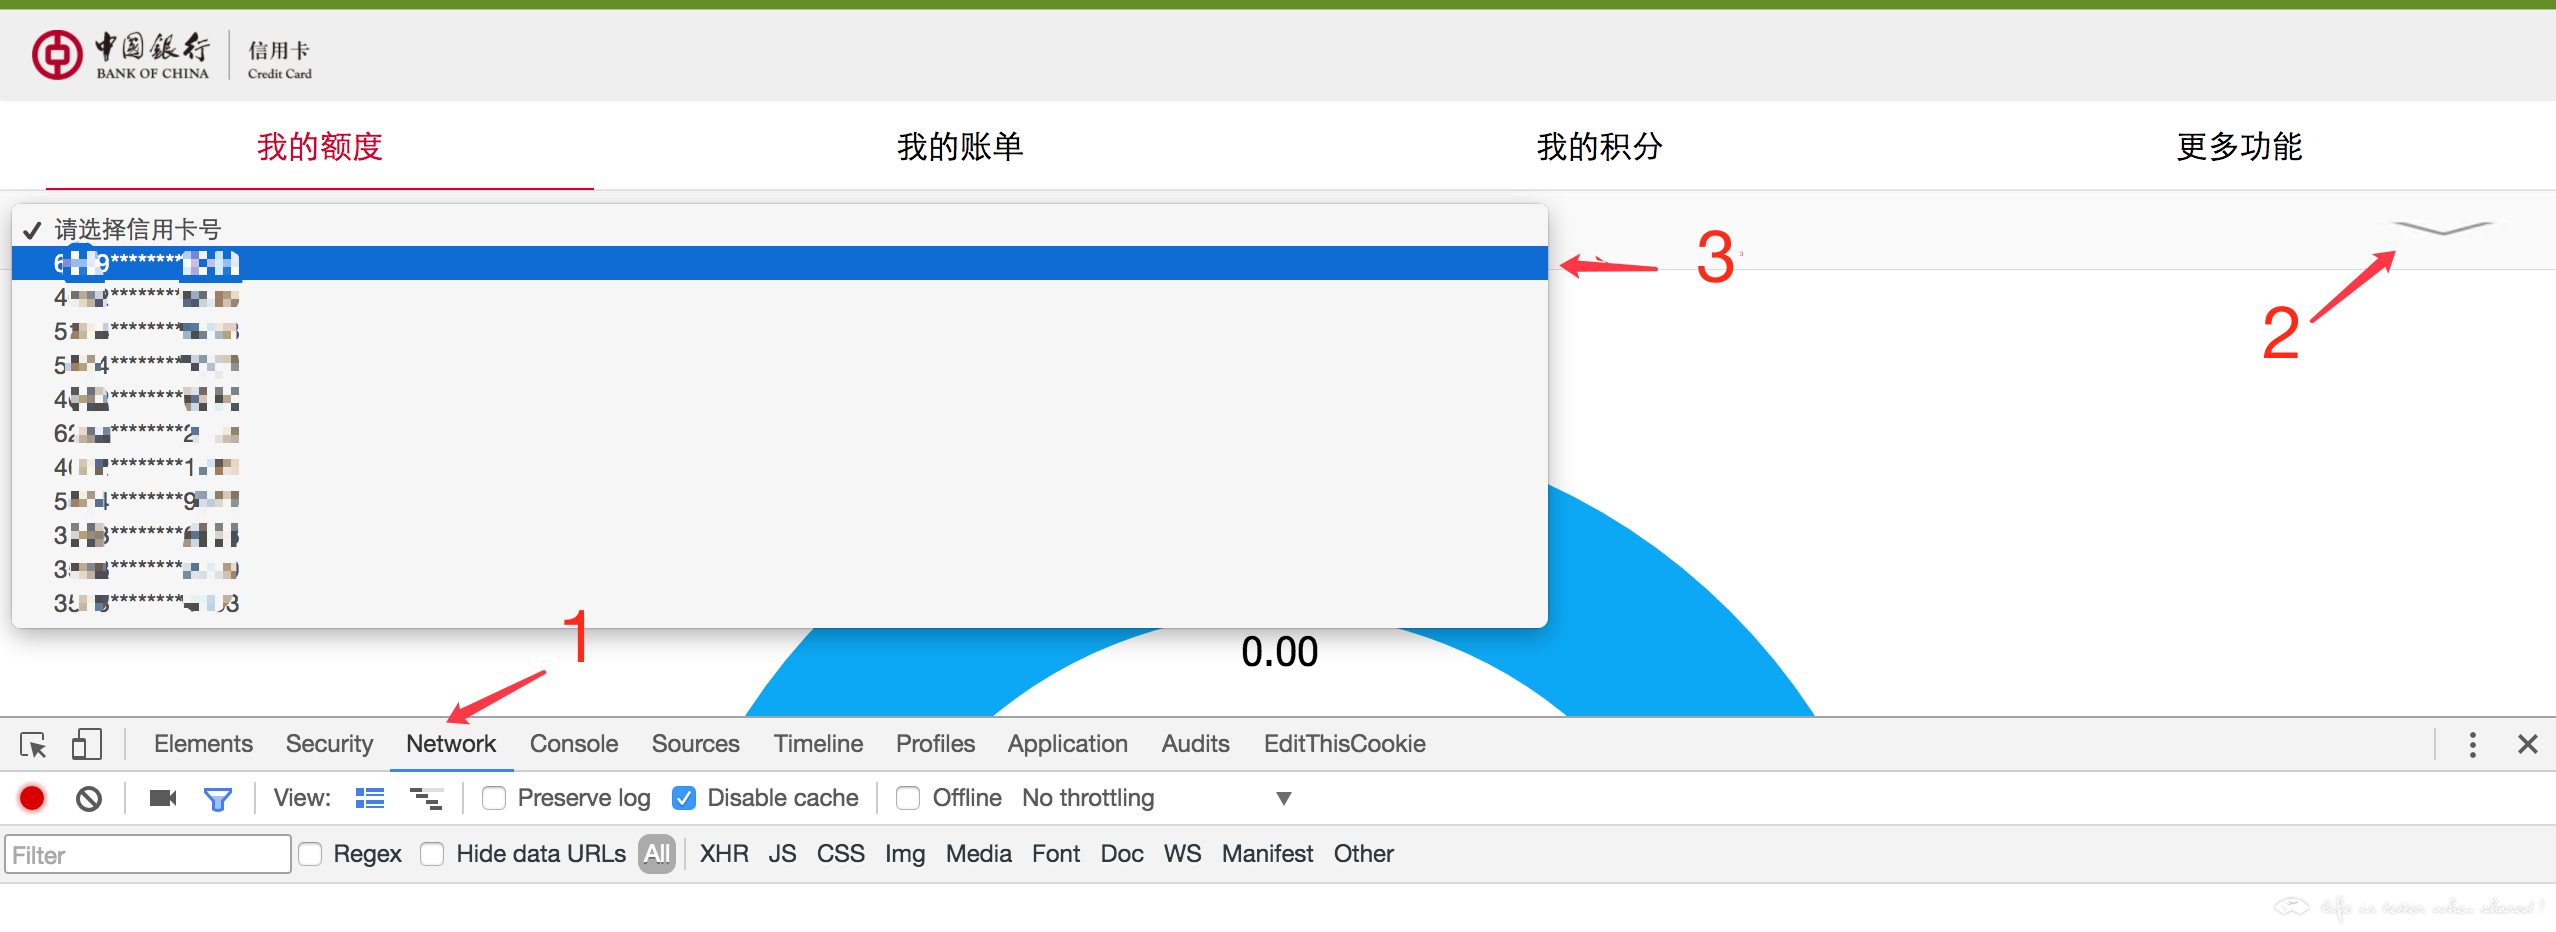
Task: Uncheck Disable cache checkbox
Action: (x=684, y=798)
